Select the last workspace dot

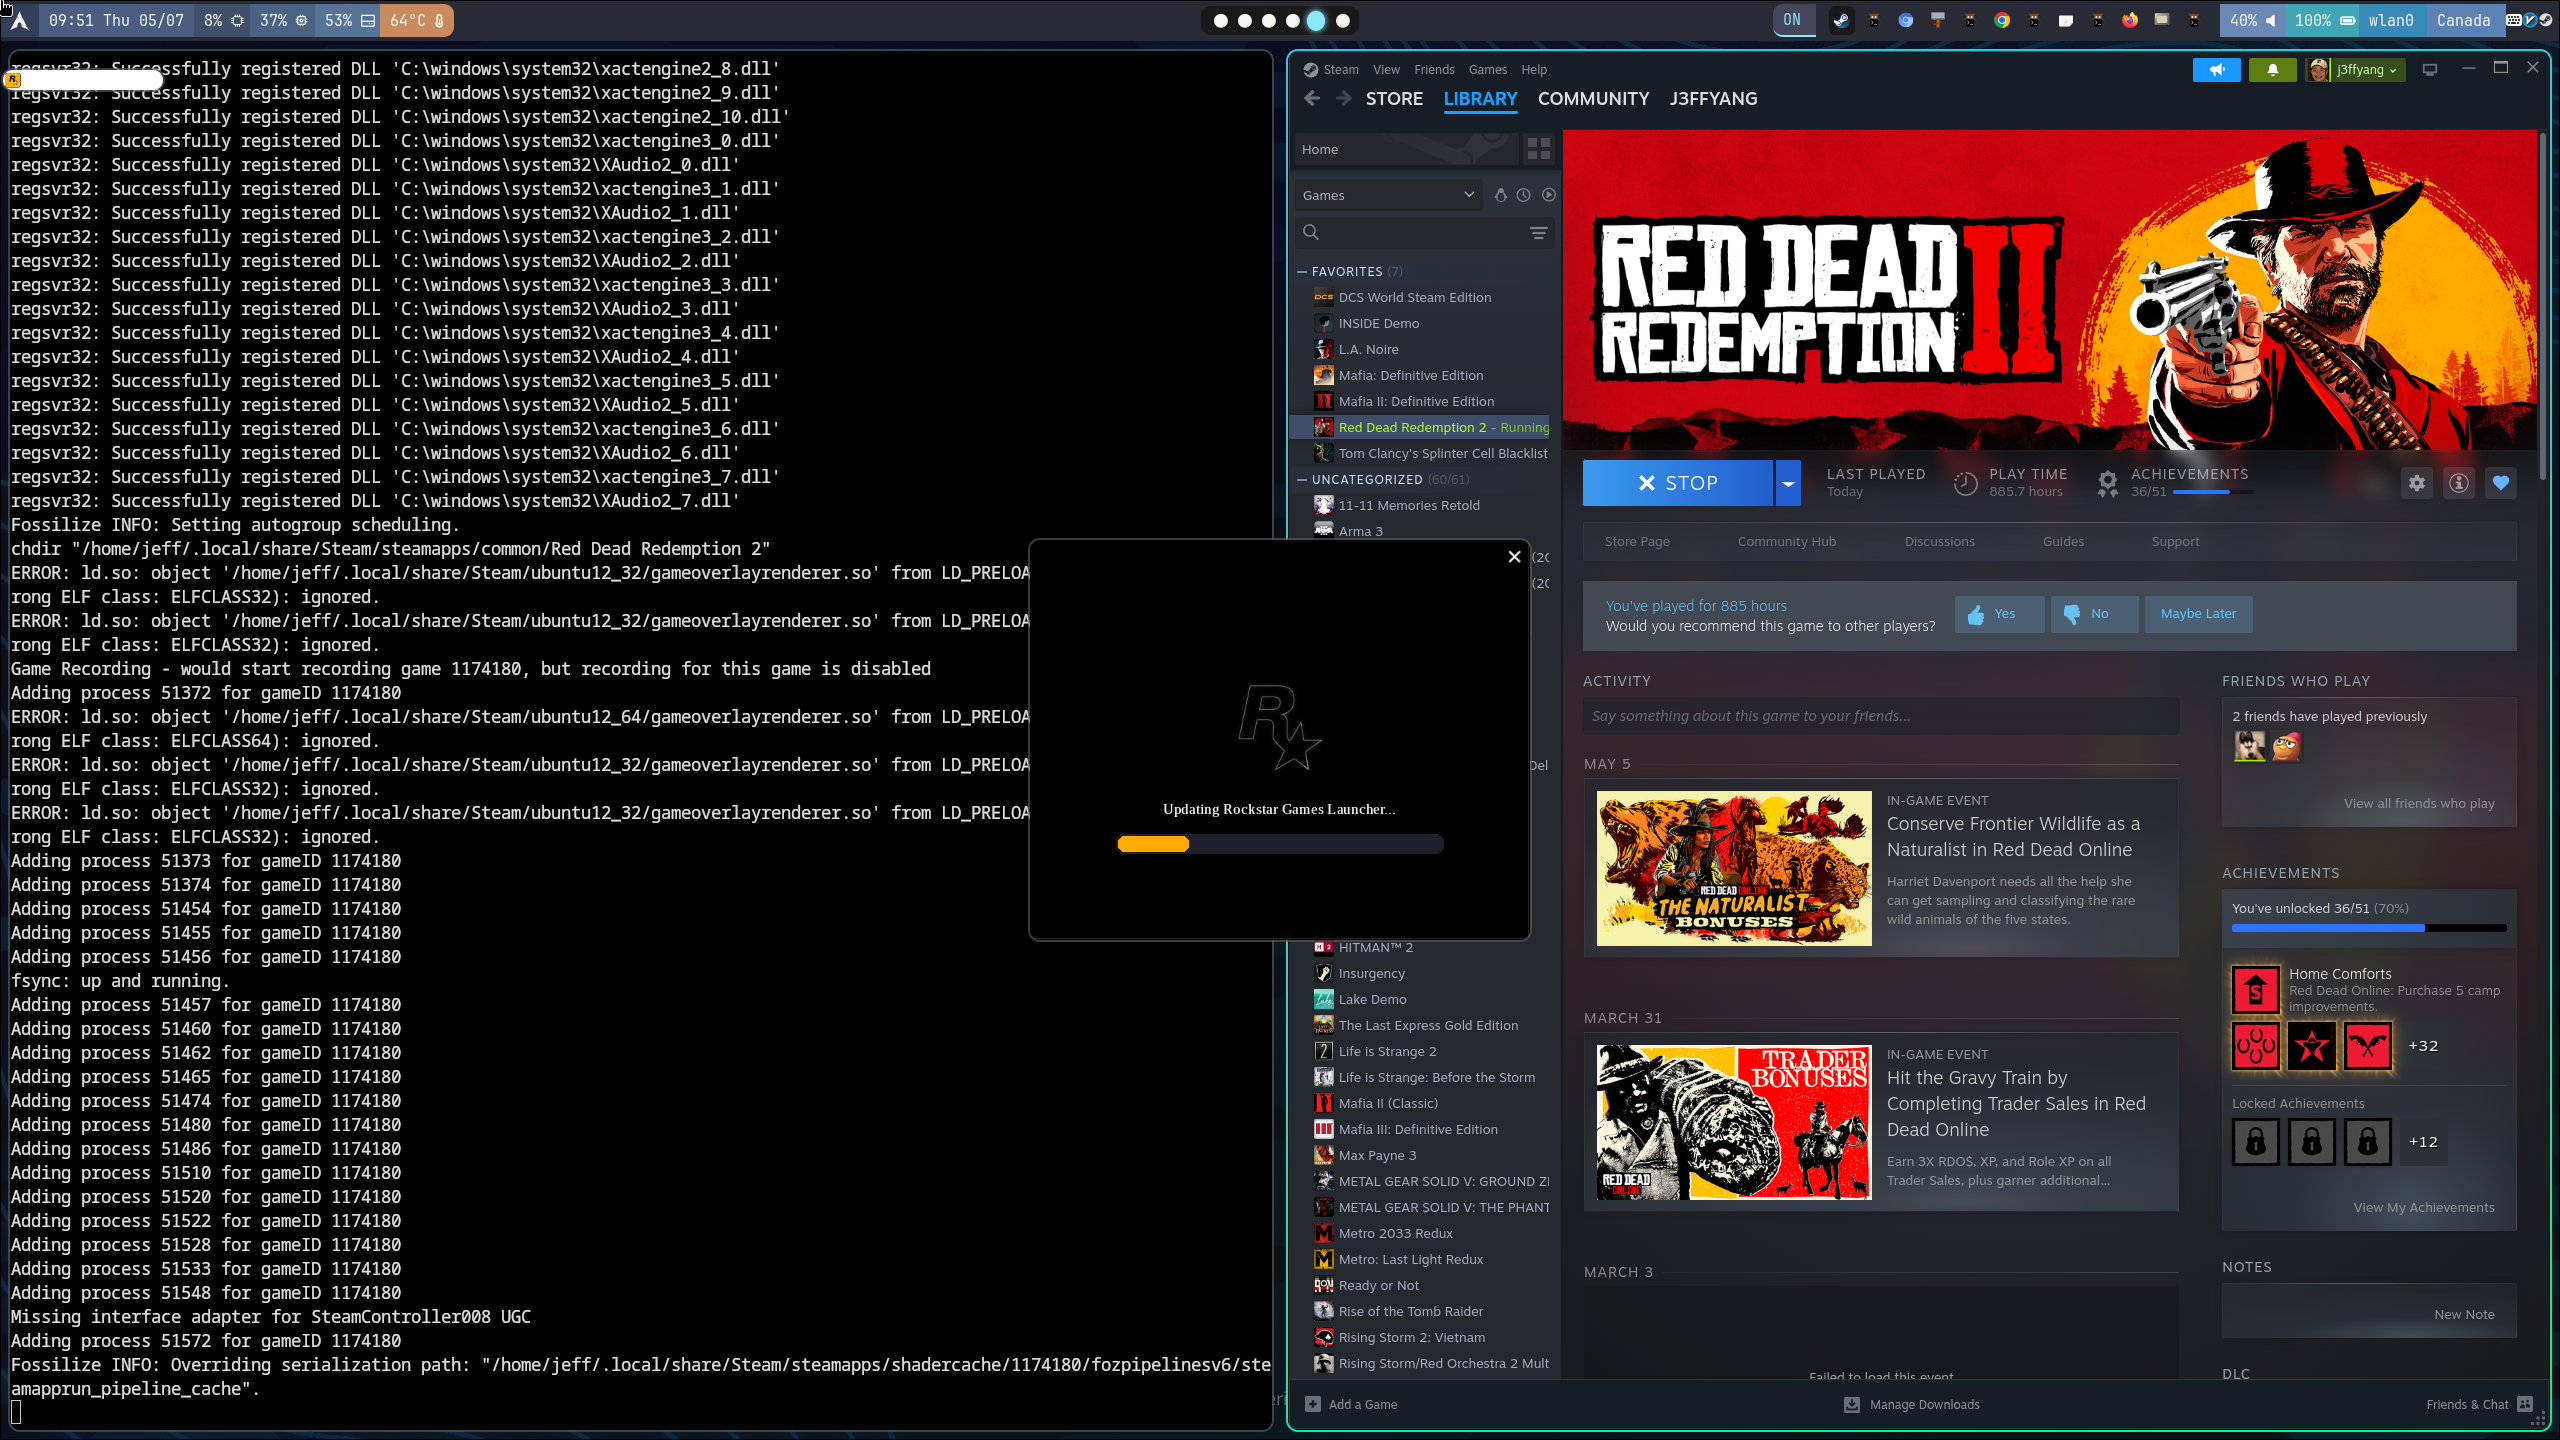coord(1343,20)
